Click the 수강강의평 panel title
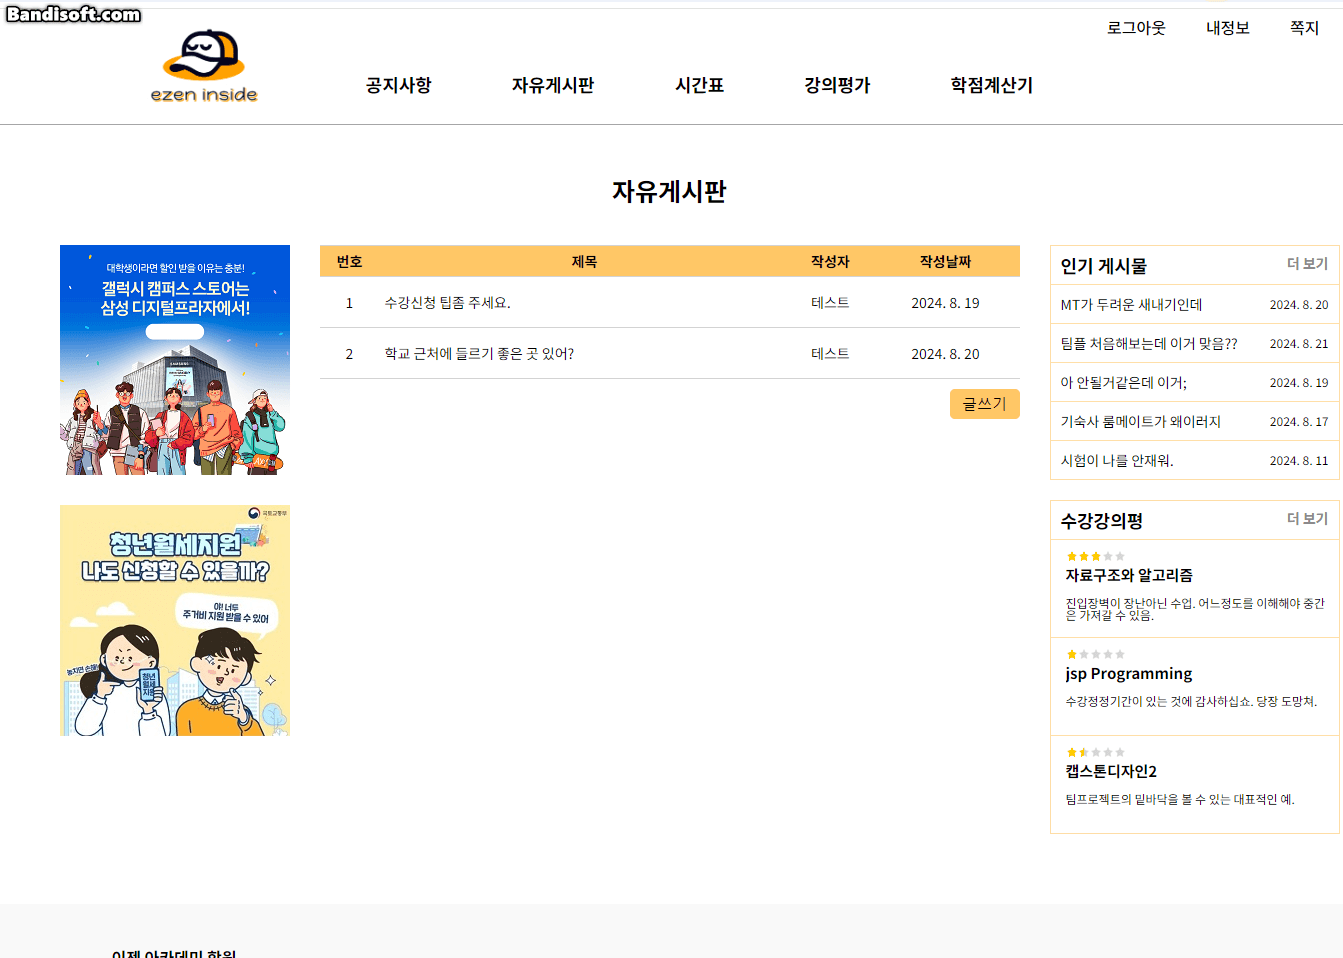Image resolution: width=1343 pixels, height=958 pixels. pos(1102,521)
